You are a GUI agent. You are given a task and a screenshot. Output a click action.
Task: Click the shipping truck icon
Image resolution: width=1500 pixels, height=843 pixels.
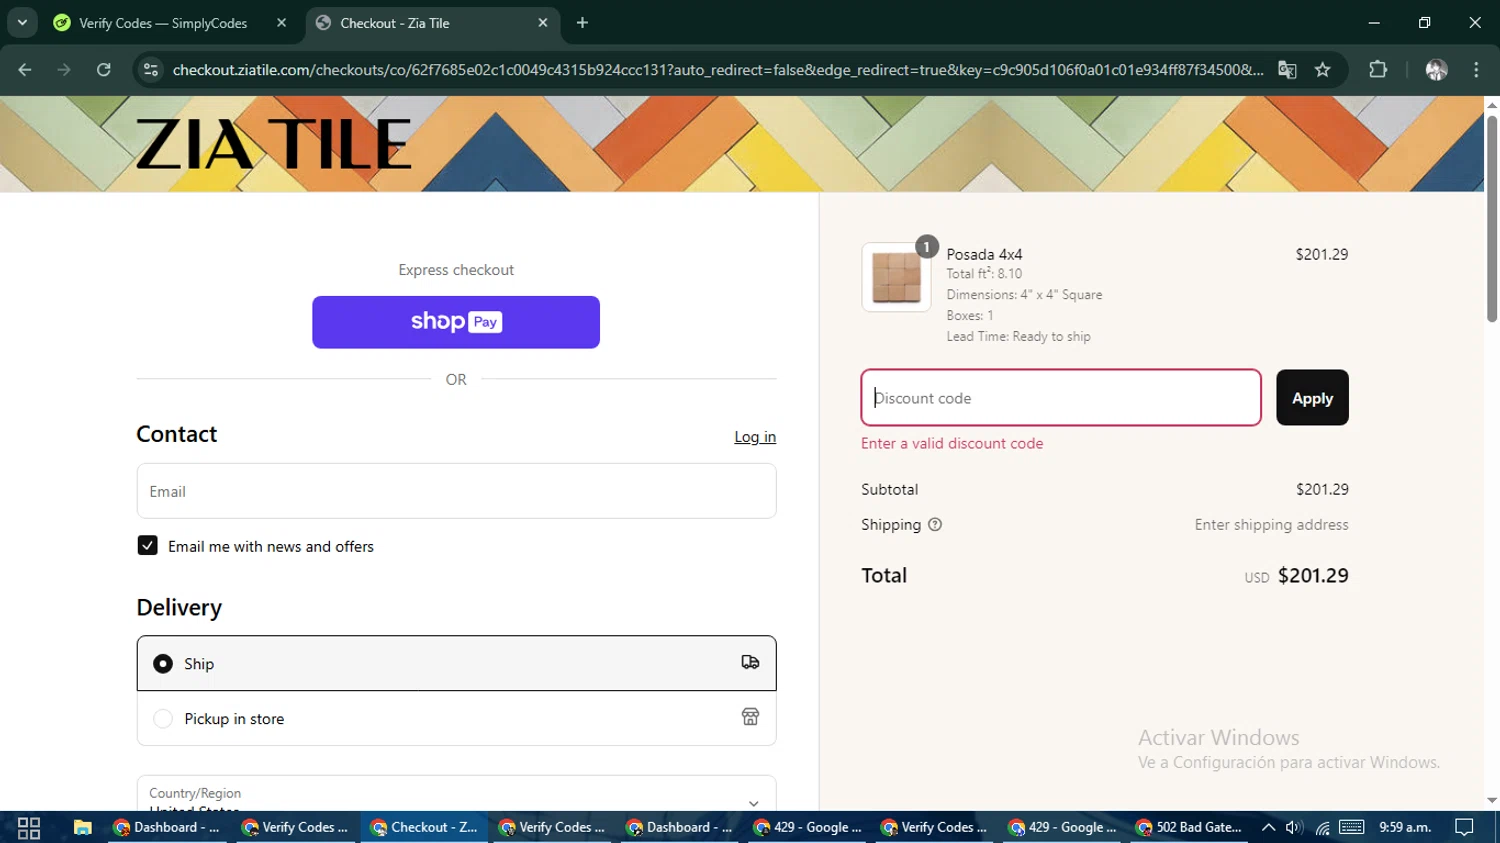750,663
